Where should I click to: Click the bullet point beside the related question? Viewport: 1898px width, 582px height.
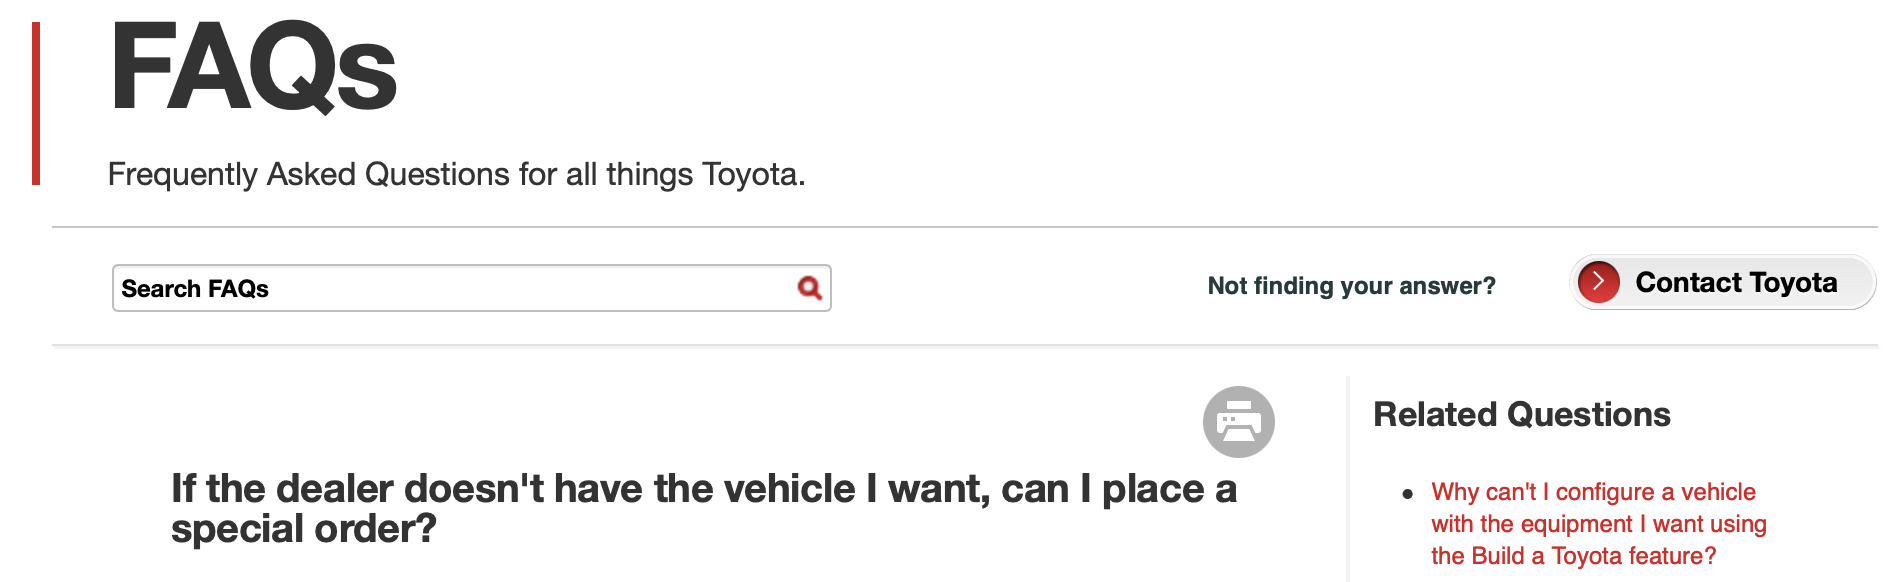[1407, 493]
